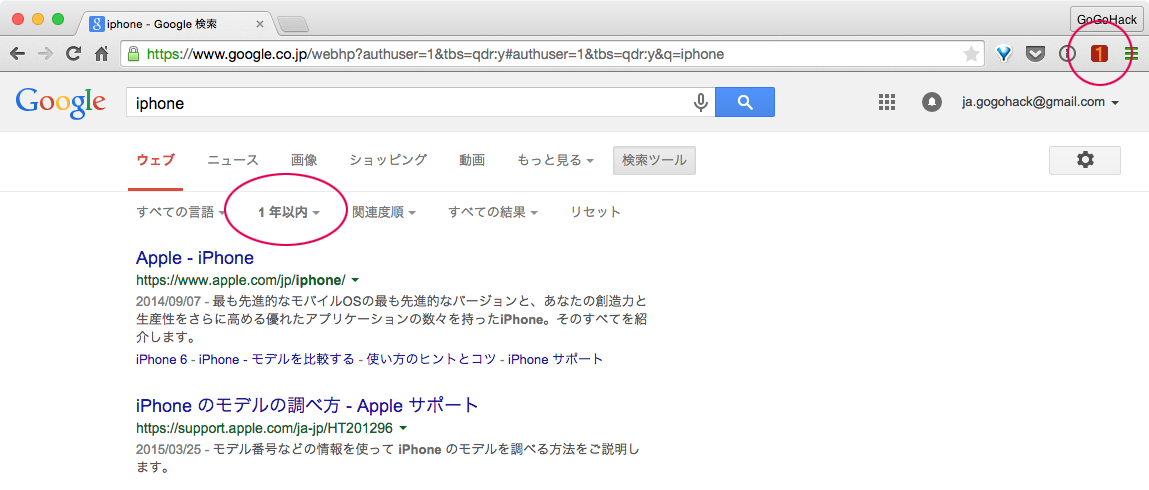Viewport: 1149px width, 490px height.
Task: Click the tab favicon for iphone search
Action: pos(96,23)
